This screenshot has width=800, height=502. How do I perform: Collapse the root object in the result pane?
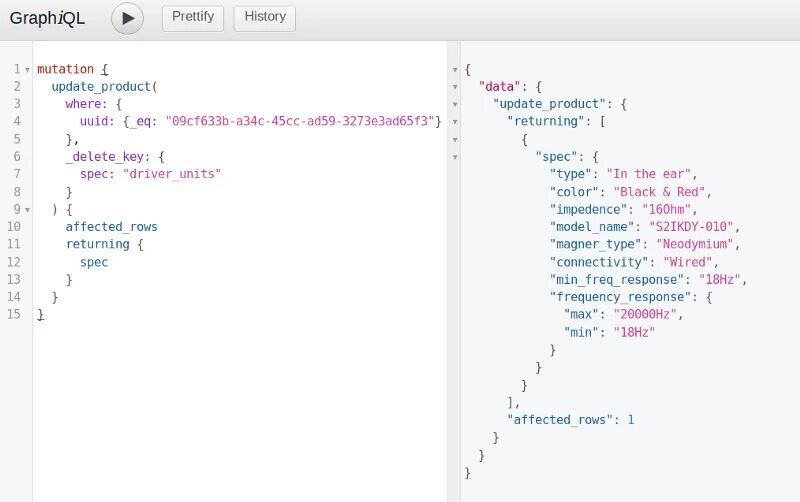pos(455,69)
